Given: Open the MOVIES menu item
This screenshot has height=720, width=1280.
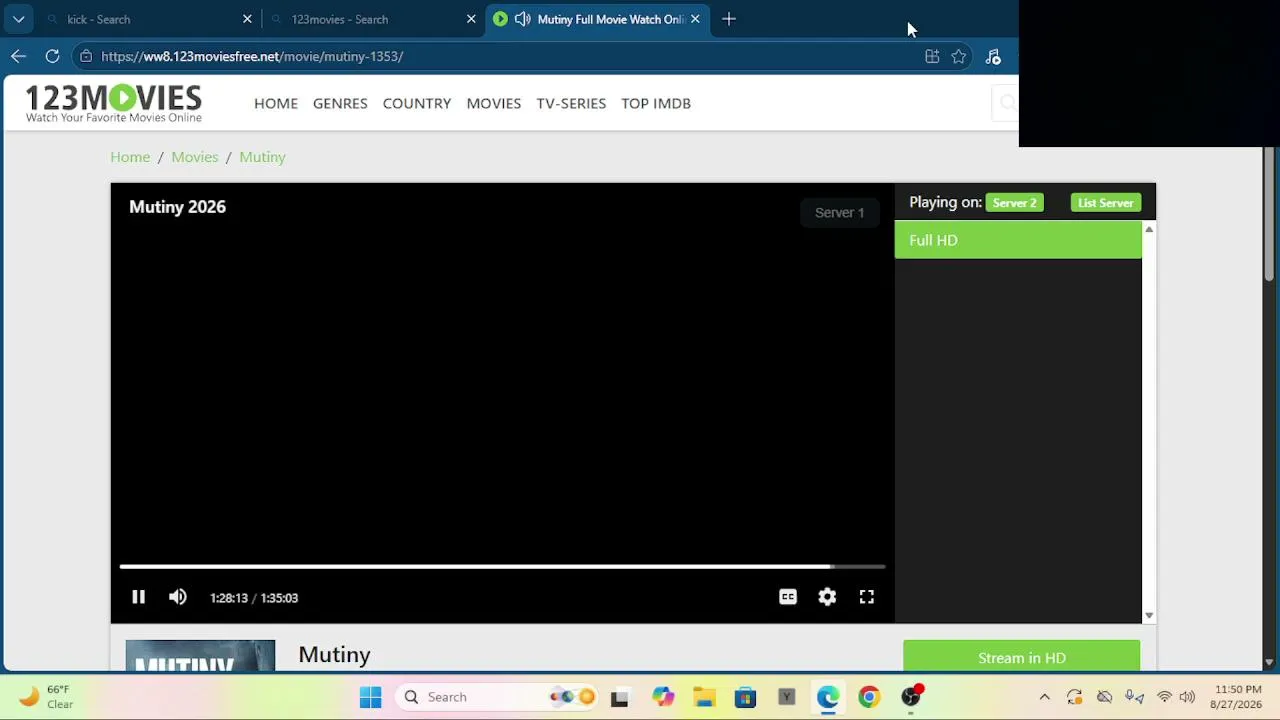Looking at the screenshot, I should 494,103.
